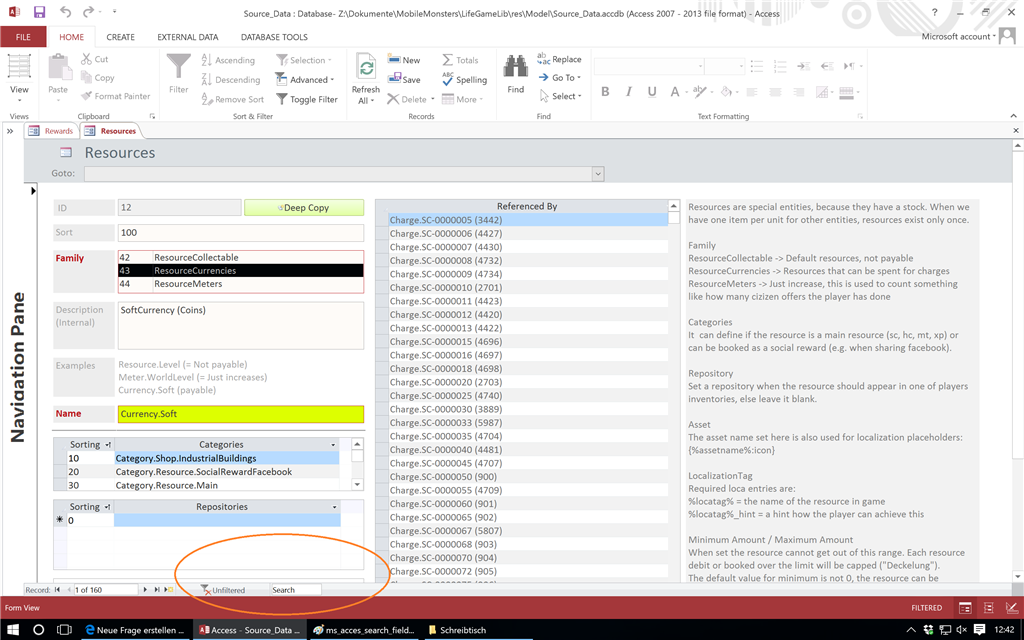Sort records Ascending
Viewport: 1024px width, 640px height.
click(228, 60)
